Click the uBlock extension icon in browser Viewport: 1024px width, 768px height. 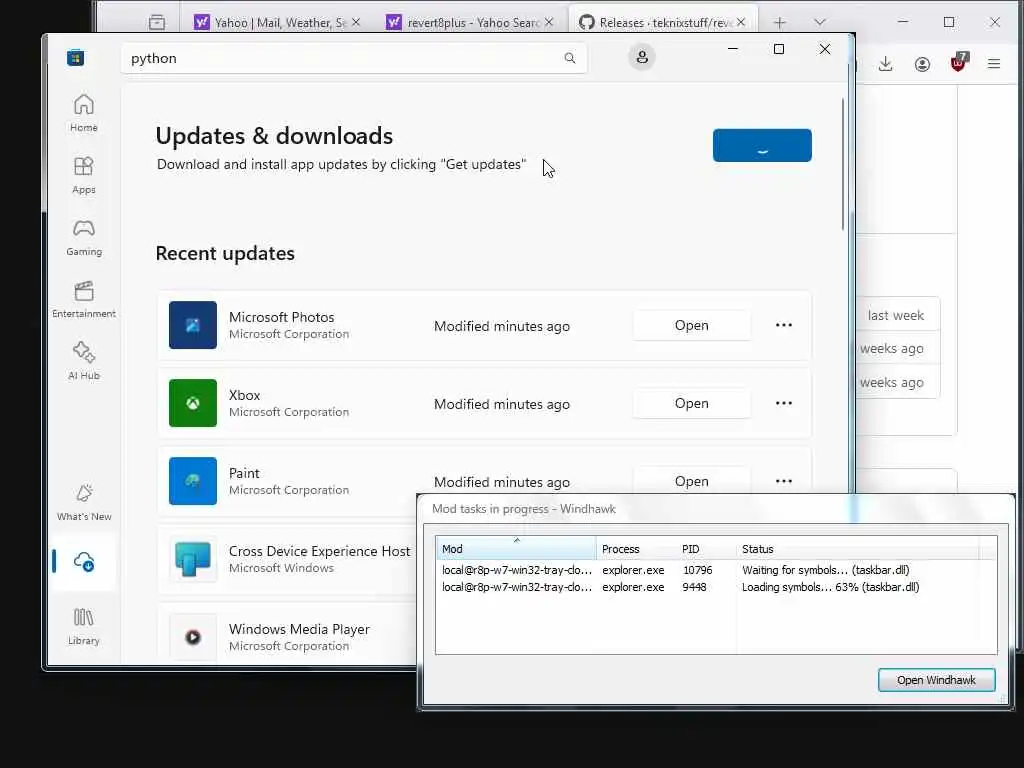pyautogui.click(x=958, y=63)
